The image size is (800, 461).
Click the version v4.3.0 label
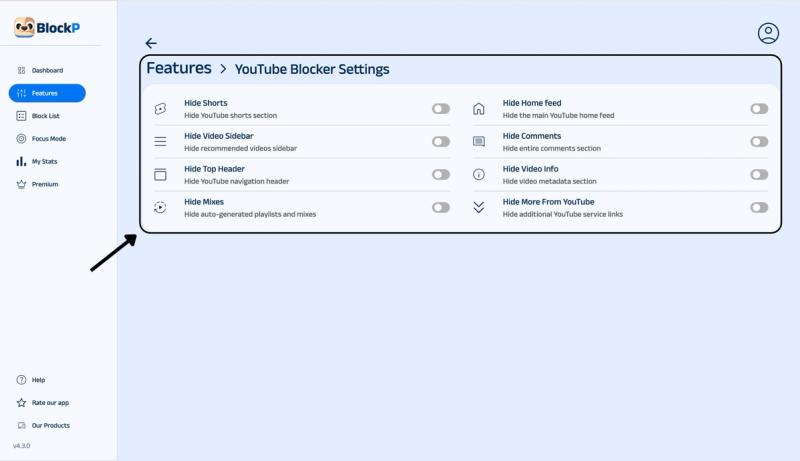[21, 446]
